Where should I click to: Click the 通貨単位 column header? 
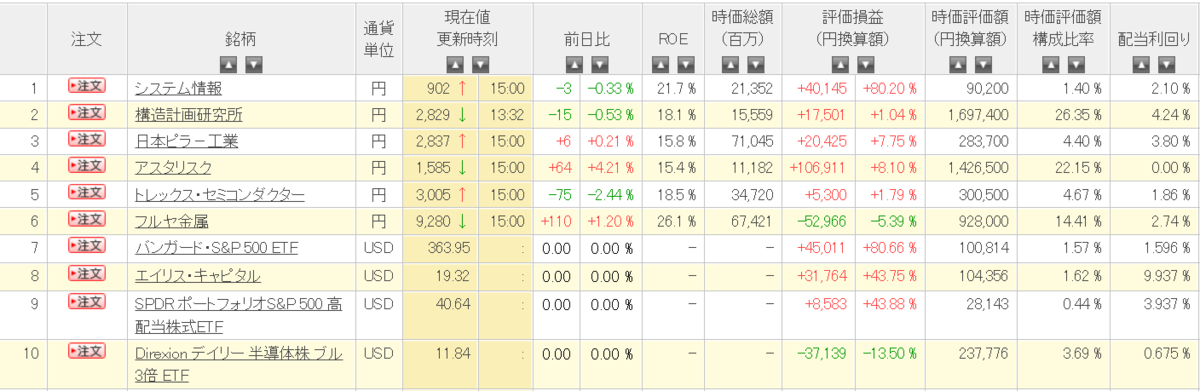[378, 39]
